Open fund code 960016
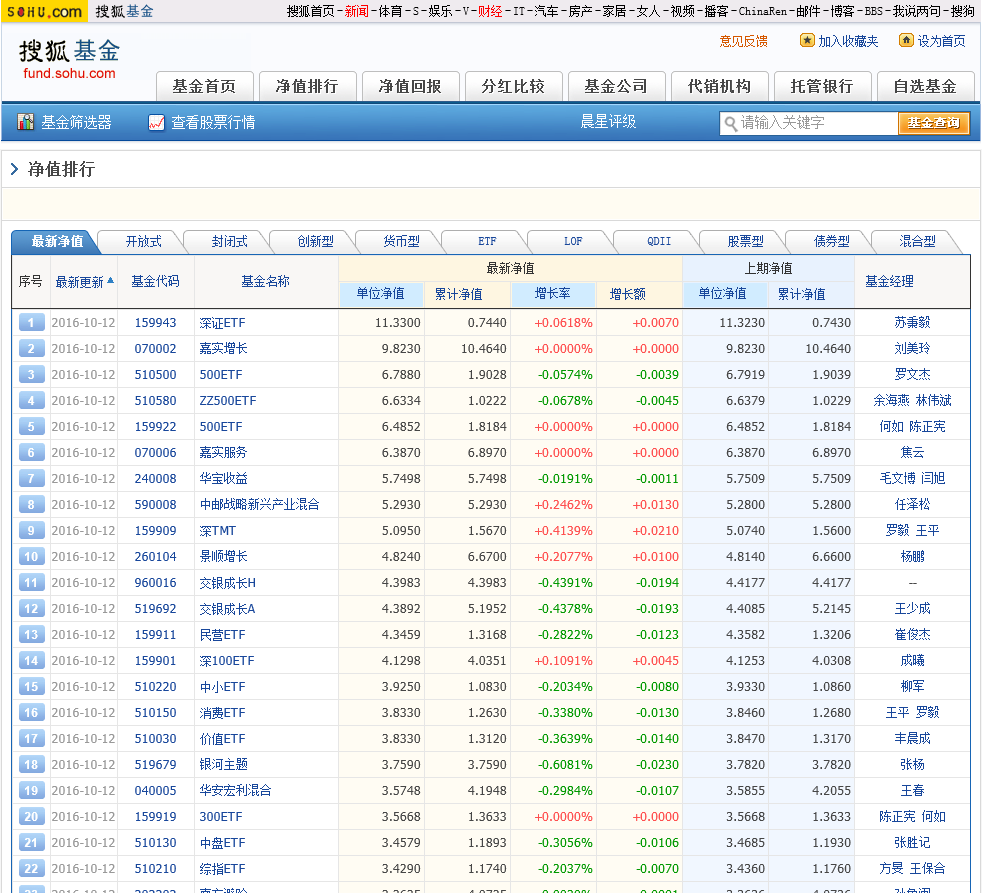Image resolution: width=982 pixels, height=893 pixels. coord(155,583)
